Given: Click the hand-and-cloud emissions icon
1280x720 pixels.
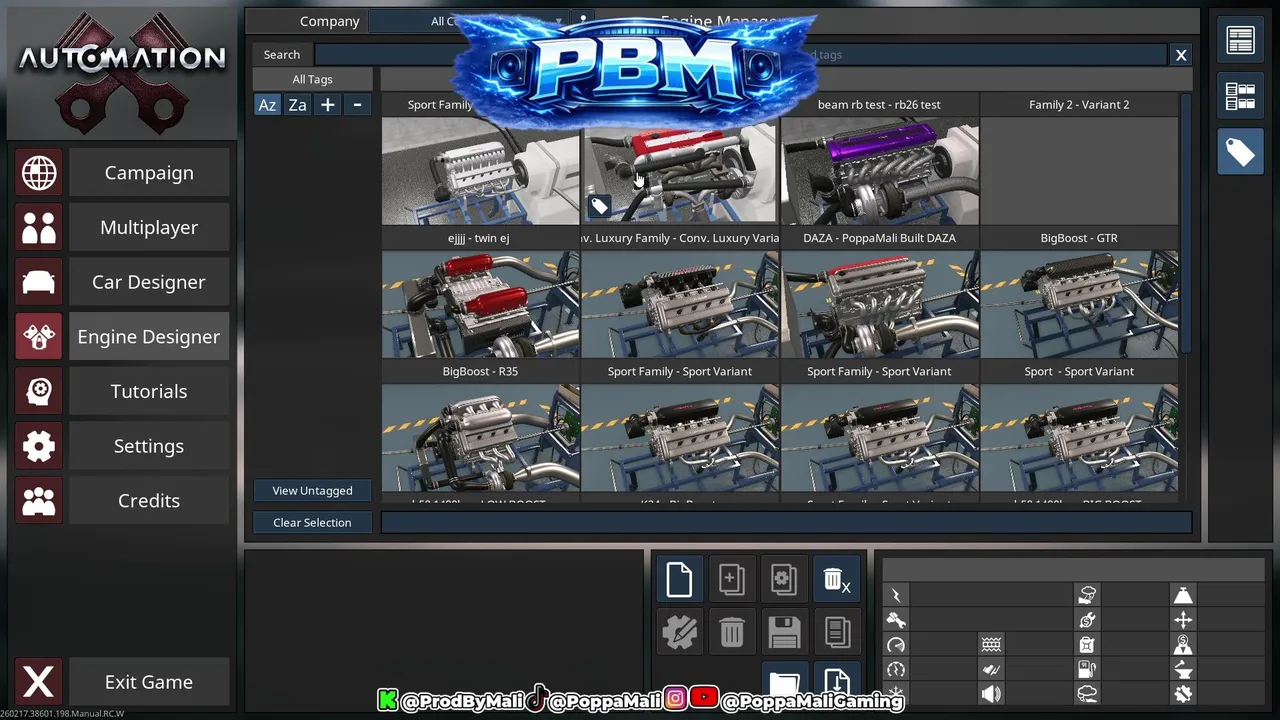Looking at the screenshot, I should [x=1087, y=596].
